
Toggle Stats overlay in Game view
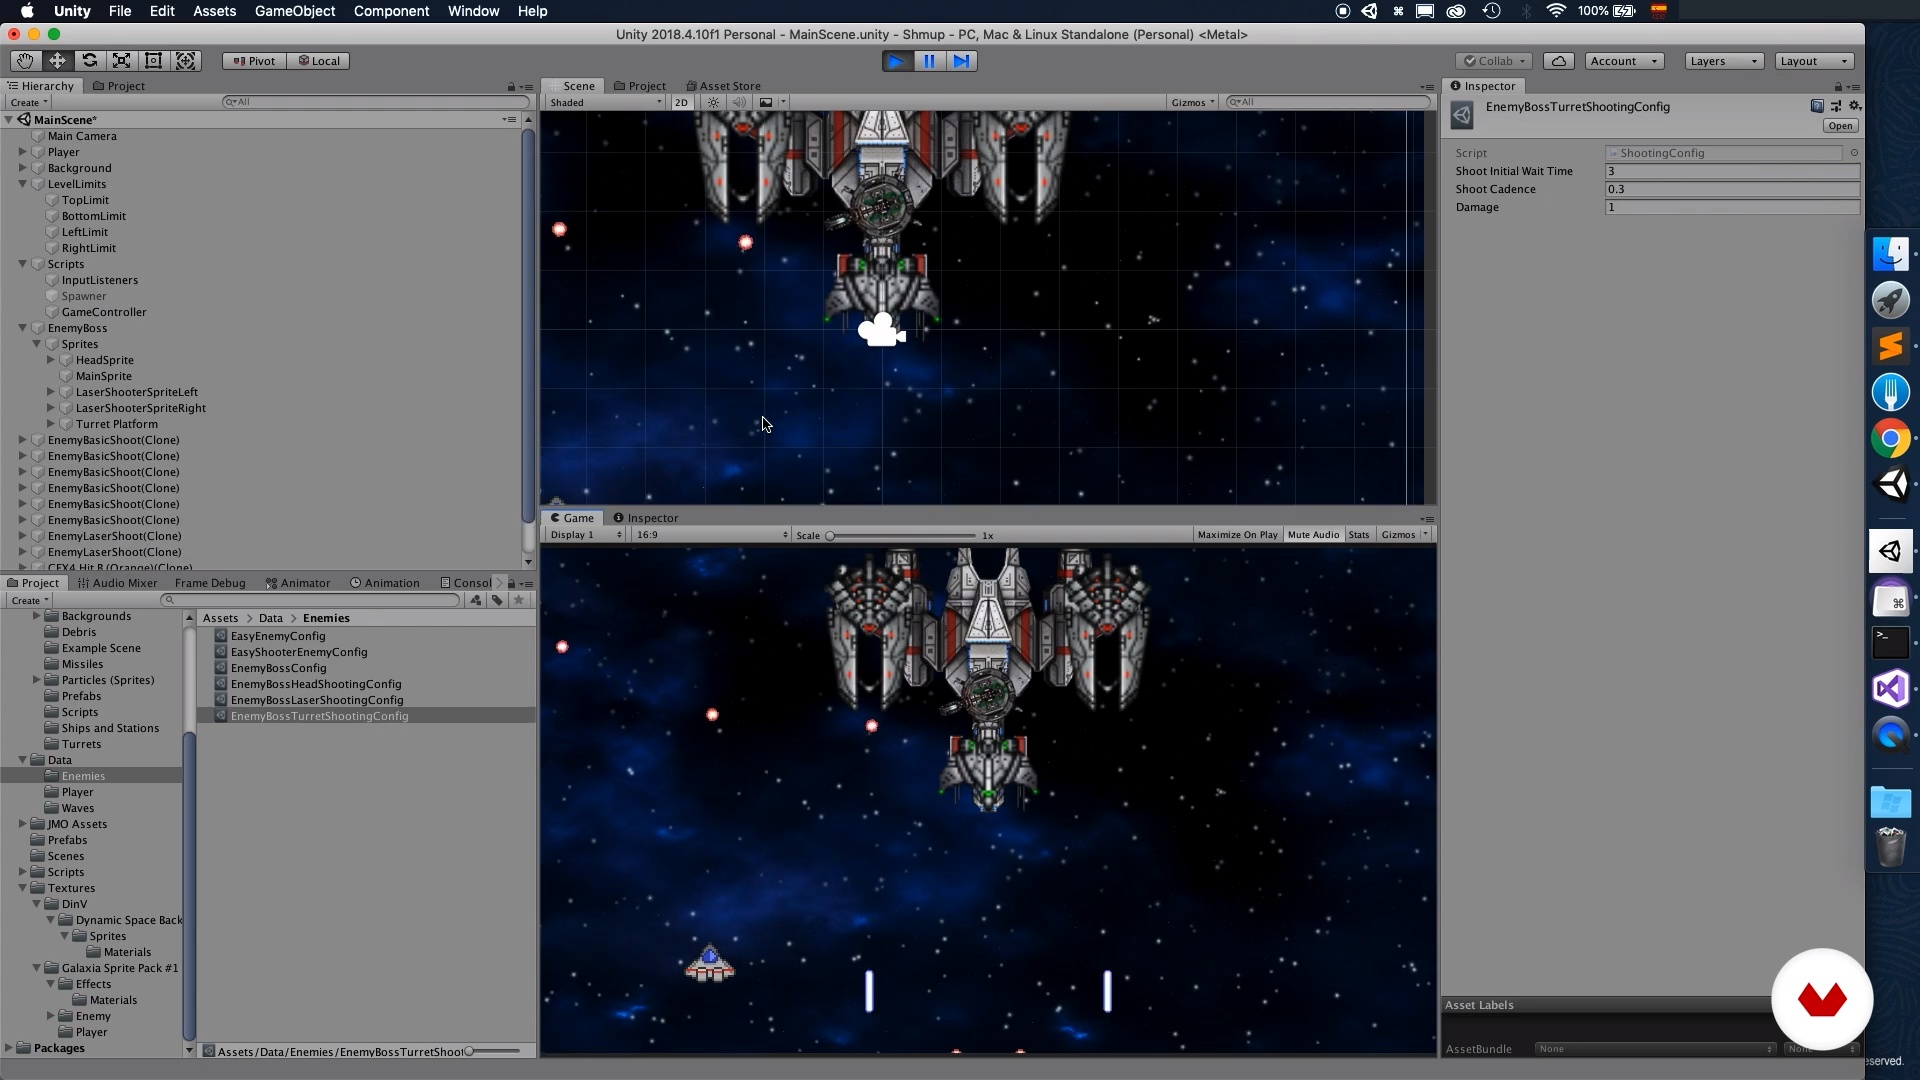pyautogui.click(x=1359, y=535)
